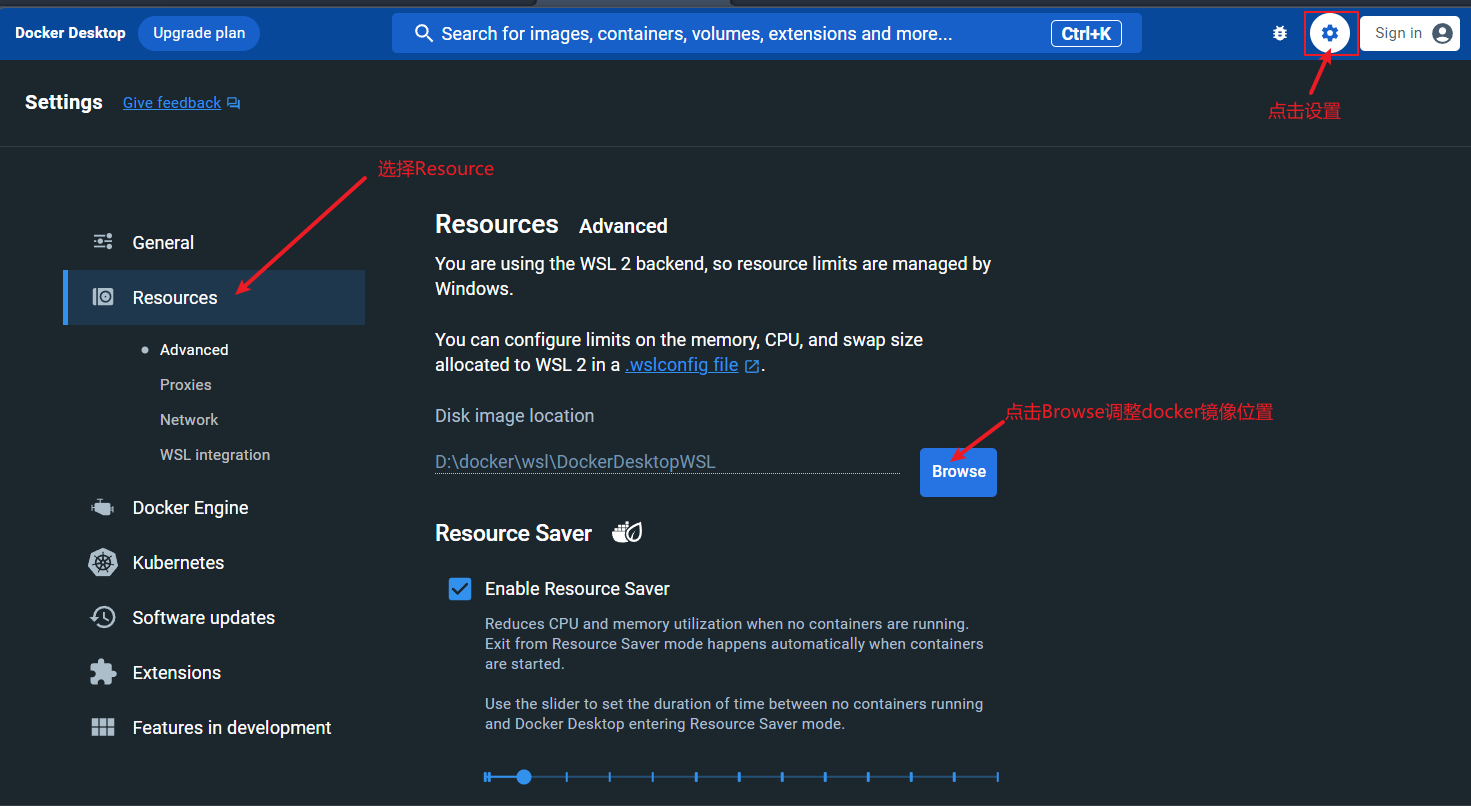Click the Resource Saver leaf icon
This screenshot has width=1471, height=806.
[x=627, y=533]
